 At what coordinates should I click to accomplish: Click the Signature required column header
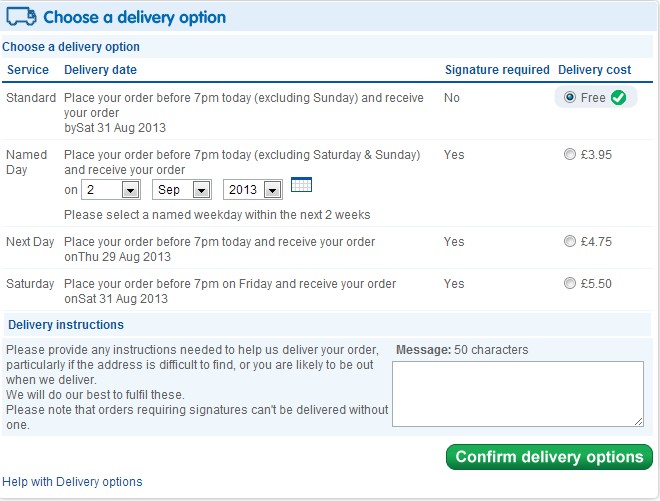pos(497,70)
